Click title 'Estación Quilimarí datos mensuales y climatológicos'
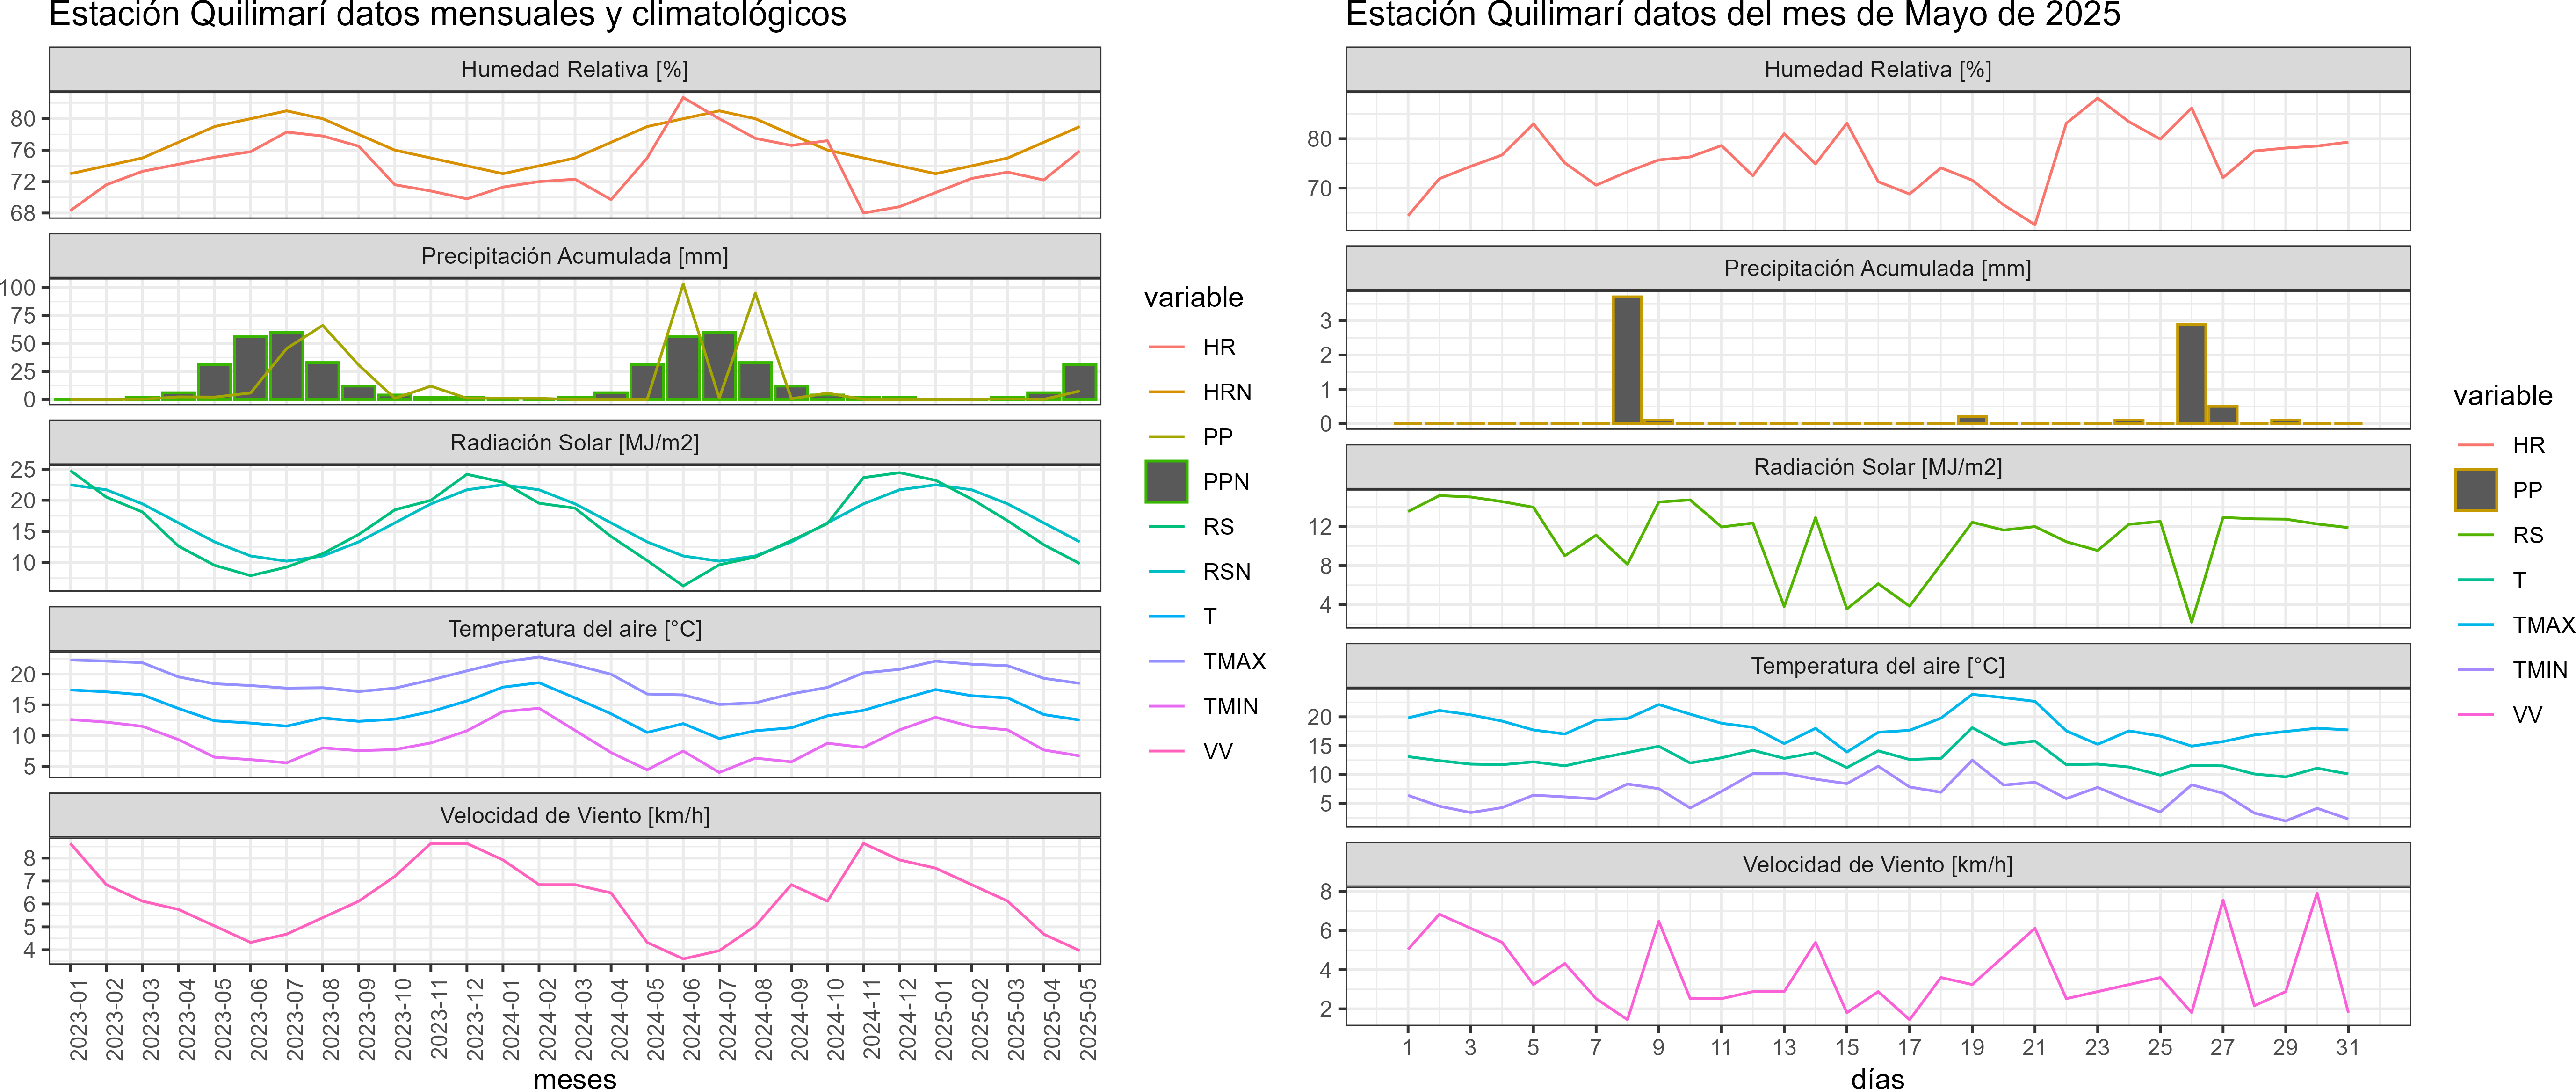Image resolution: width=2576 pixels, height=1089 pixels. (x=447, y=15)
